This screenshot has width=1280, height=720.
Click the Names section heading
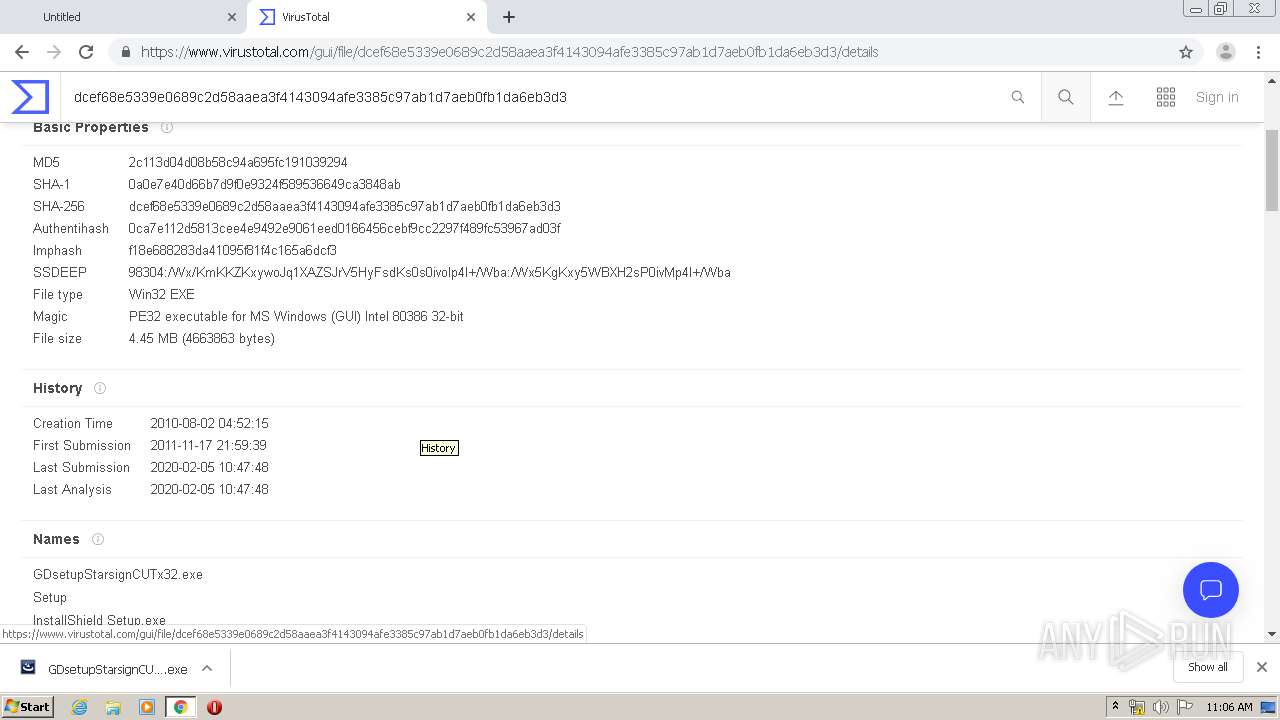click(x=56, y=539)
